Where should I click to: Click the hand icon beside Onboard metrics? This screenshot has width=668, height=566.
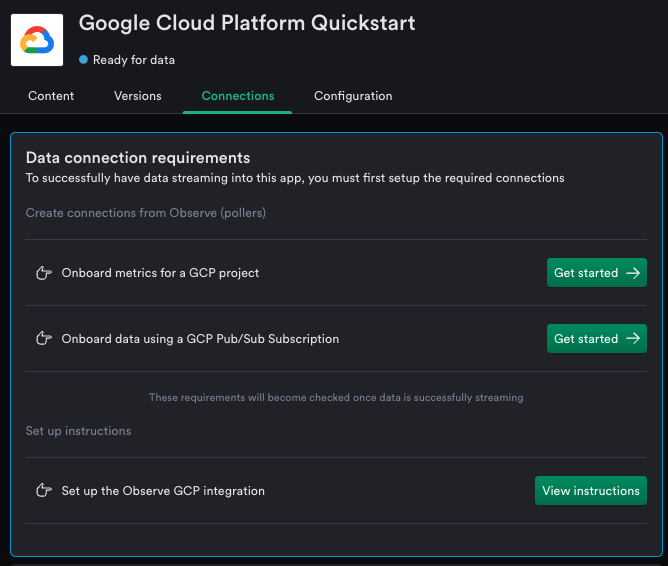pyautogui.click(x=44, y=273)
